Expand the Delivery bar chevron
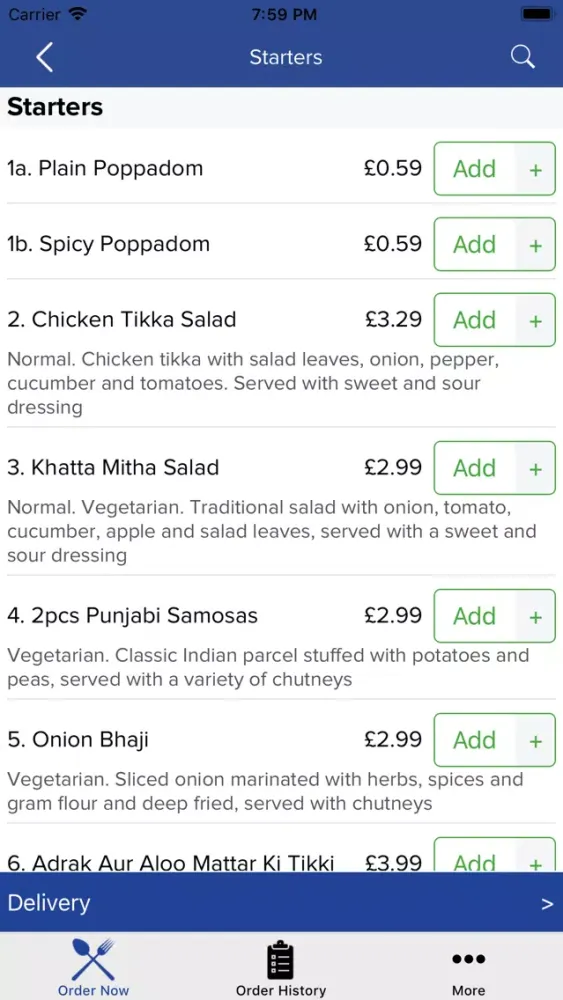This screenshot has height=1000, width=563. (x=547, y=903)
